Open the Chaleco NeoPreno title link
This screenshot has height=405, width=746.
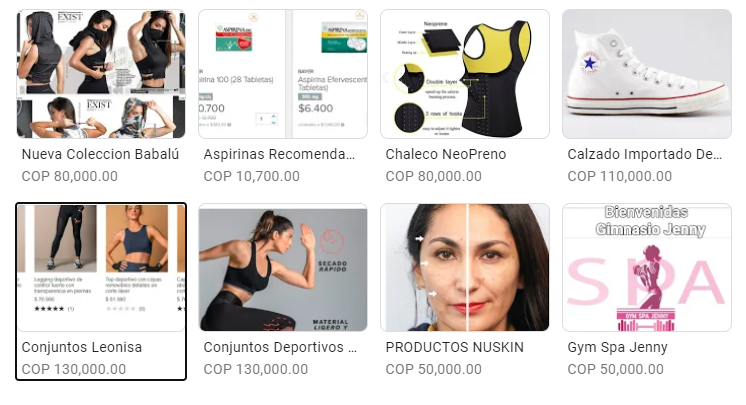click(x=446, y=154)
